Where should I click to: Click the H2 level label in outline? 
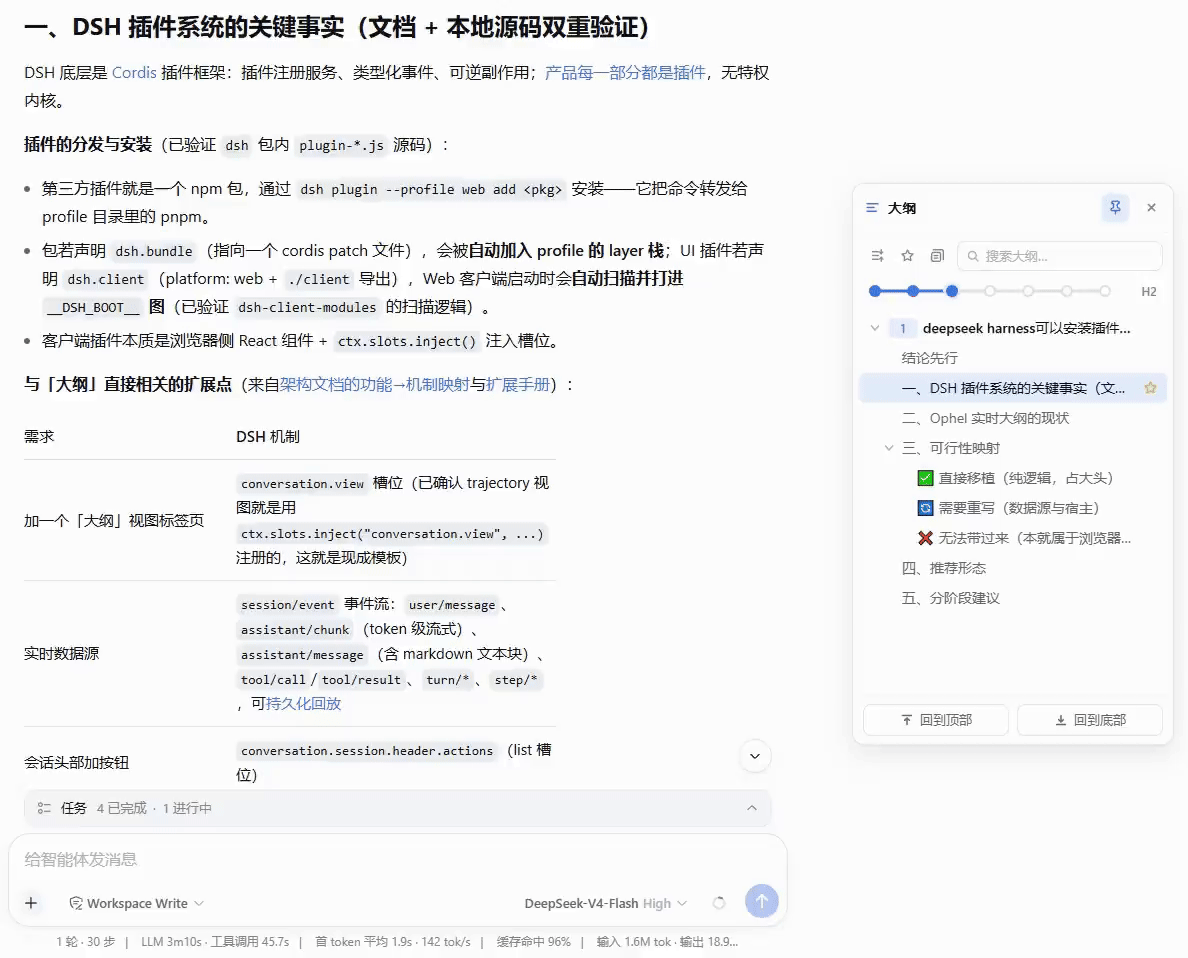tap(1148, 292)
